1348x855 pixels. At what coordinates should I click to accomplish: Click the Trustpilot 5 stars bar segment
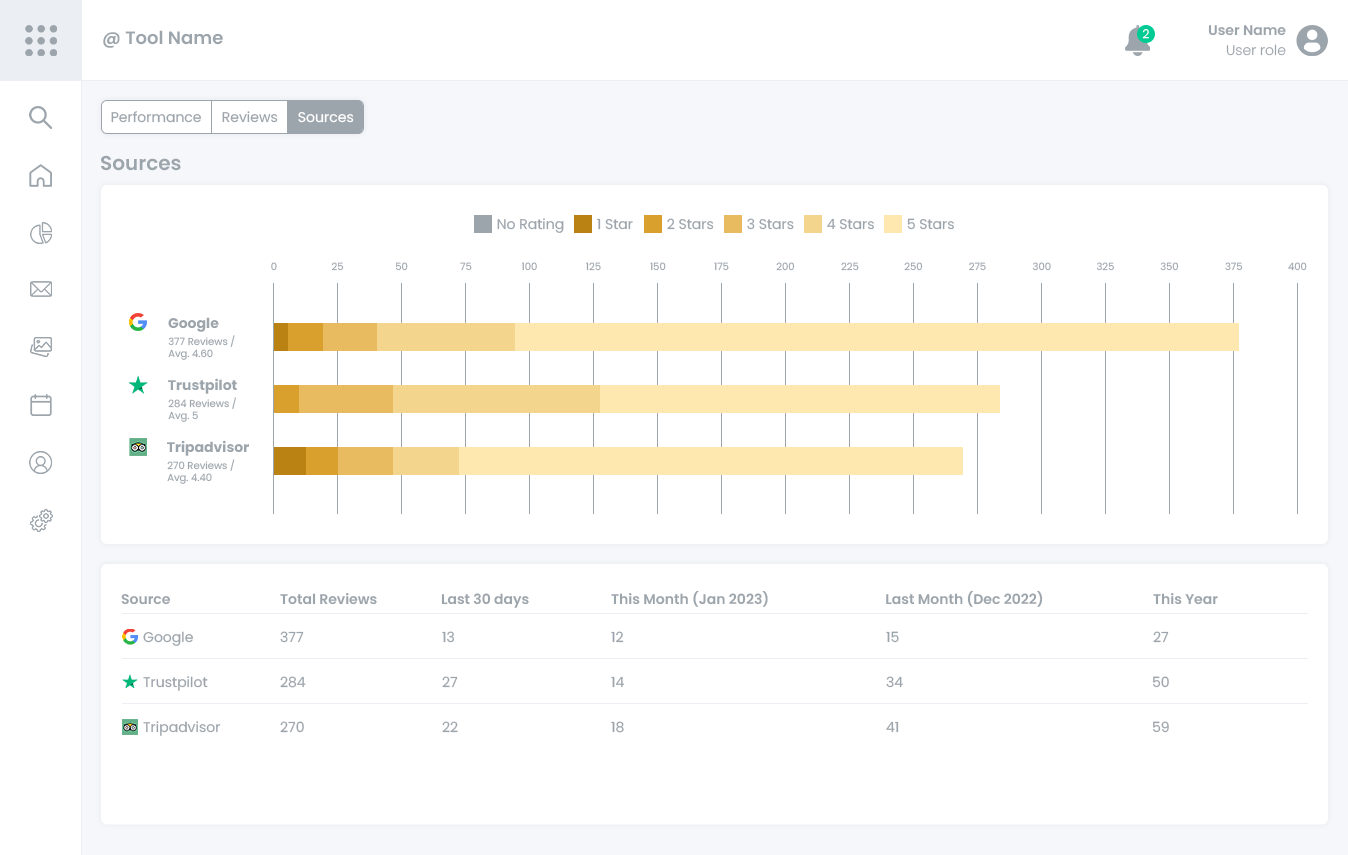(800, 399)
